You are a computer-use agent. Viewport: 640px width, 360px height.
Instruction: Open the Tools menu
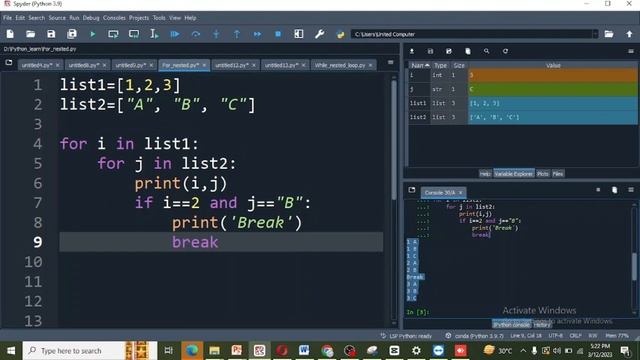[x=159, y=18]
